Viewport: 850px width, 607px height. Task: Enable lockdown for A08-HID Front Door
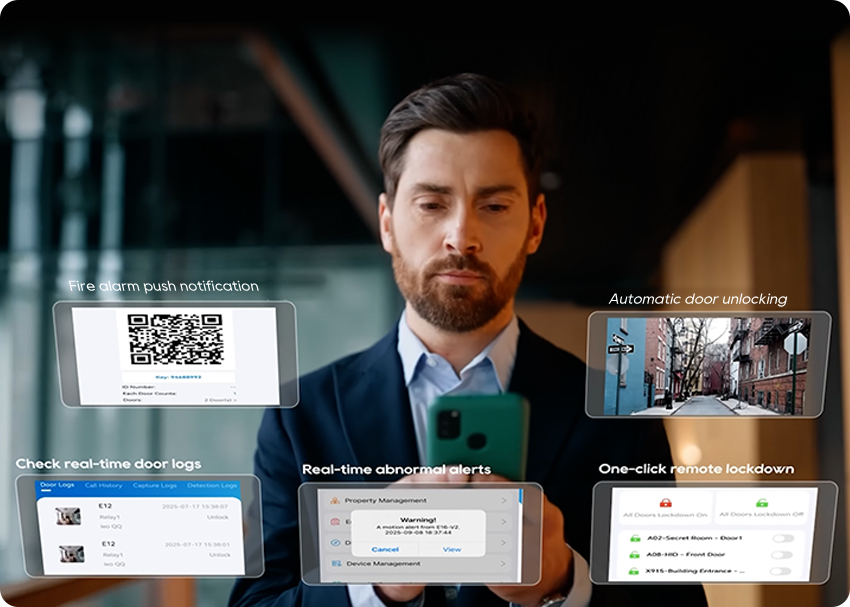[x=782, y=555]
